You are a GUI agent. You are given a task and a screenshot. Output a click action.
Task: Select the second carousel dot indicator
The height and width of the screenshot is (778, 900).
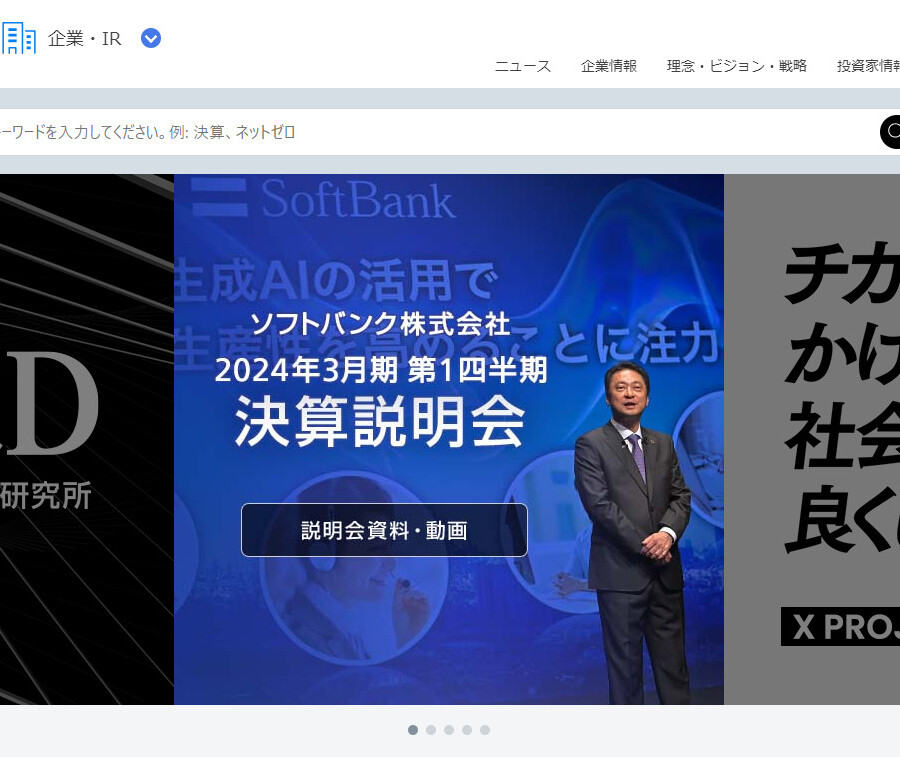click(431, 730)
